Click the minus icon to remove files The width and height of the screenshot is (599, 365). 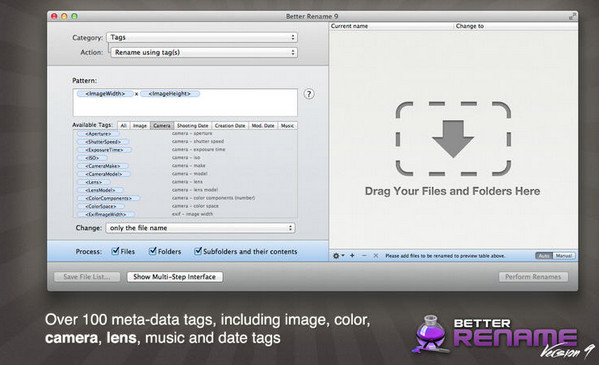pyautogui.click(x=364, y=255)
